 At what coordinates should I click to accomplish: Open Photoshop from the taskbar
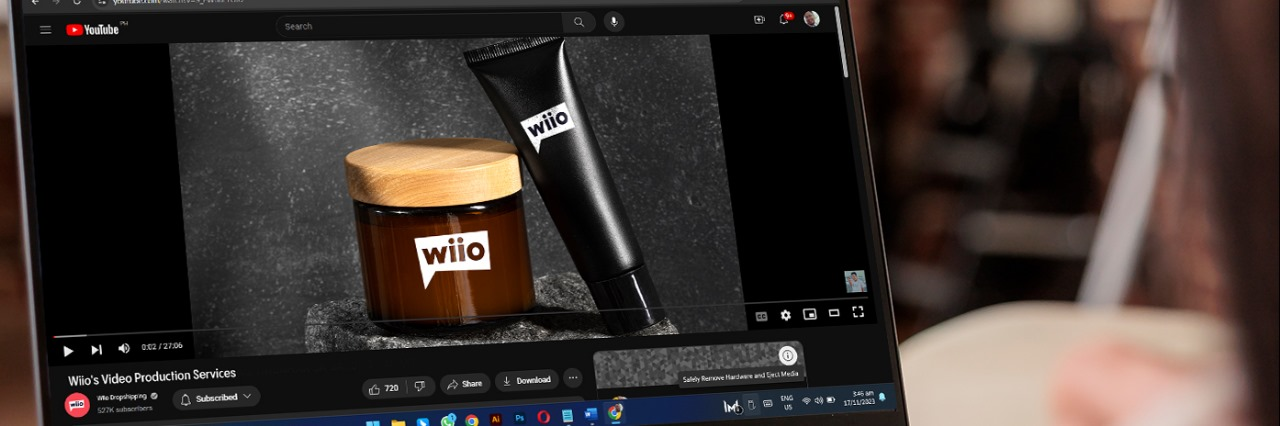(520, 416)
